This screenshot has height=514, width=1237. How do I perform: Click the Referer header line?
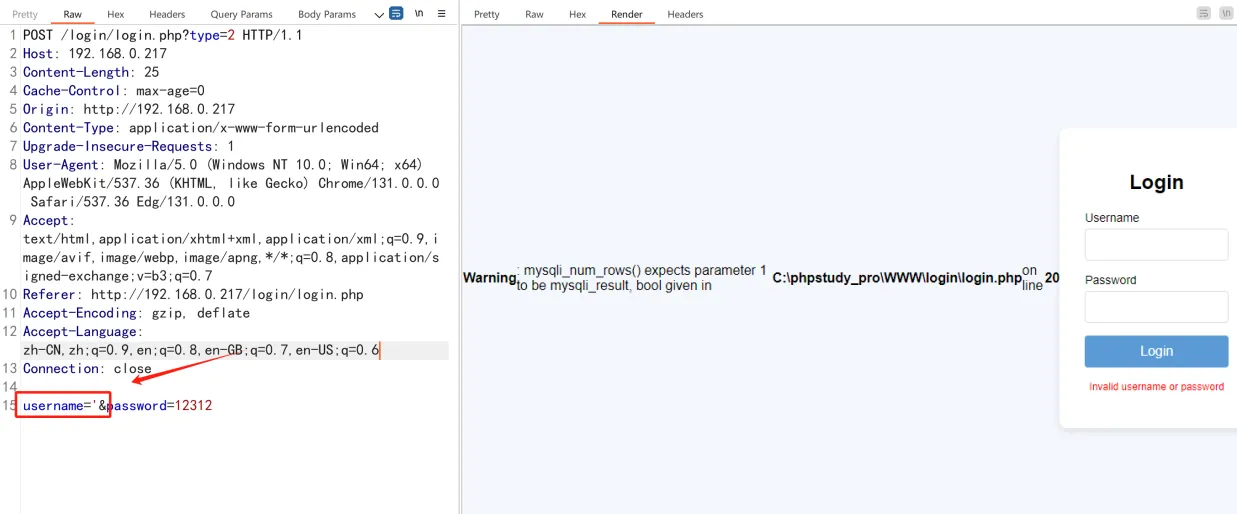point(193,295)
